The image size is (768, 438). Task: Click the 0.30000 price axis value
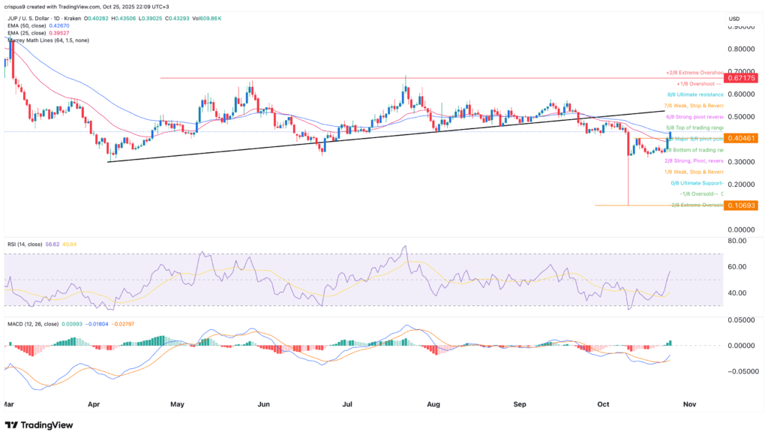741,162
